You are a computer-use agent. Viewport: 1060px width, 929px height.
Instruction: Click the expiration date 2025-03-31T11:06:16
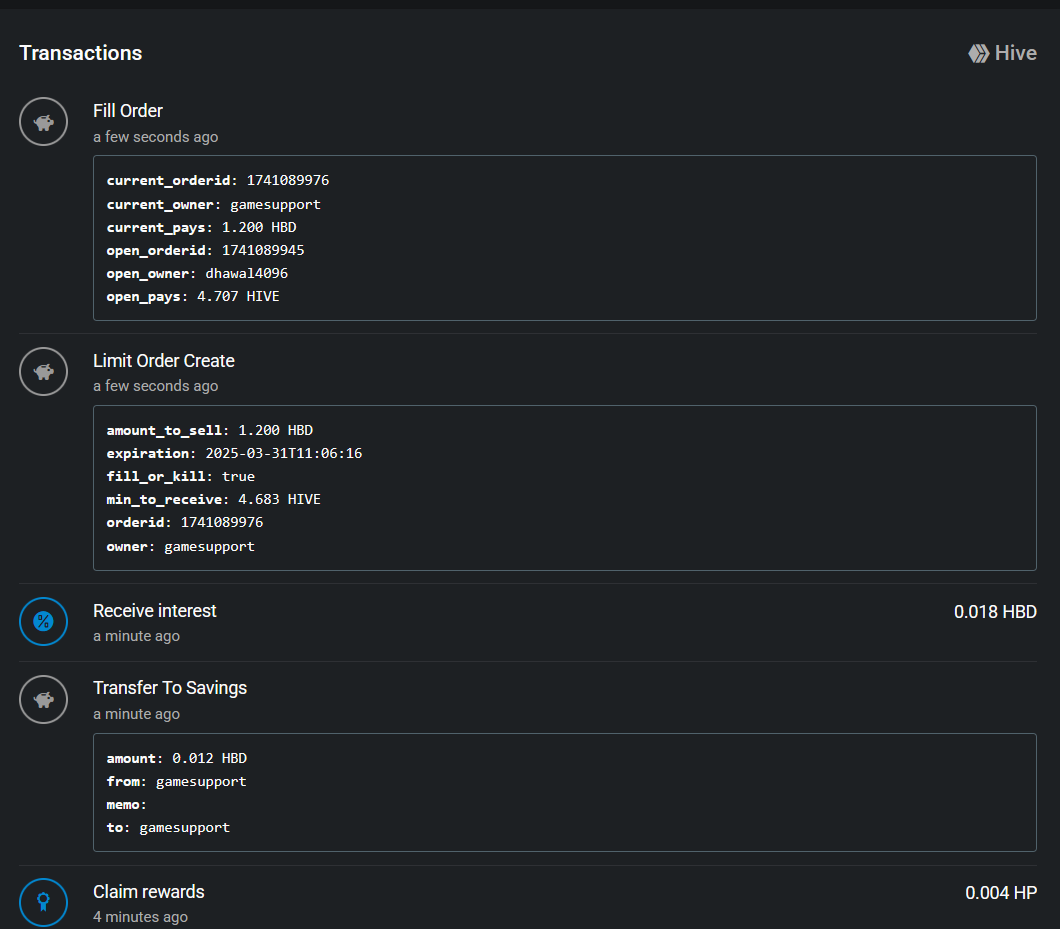click(284, 454)
